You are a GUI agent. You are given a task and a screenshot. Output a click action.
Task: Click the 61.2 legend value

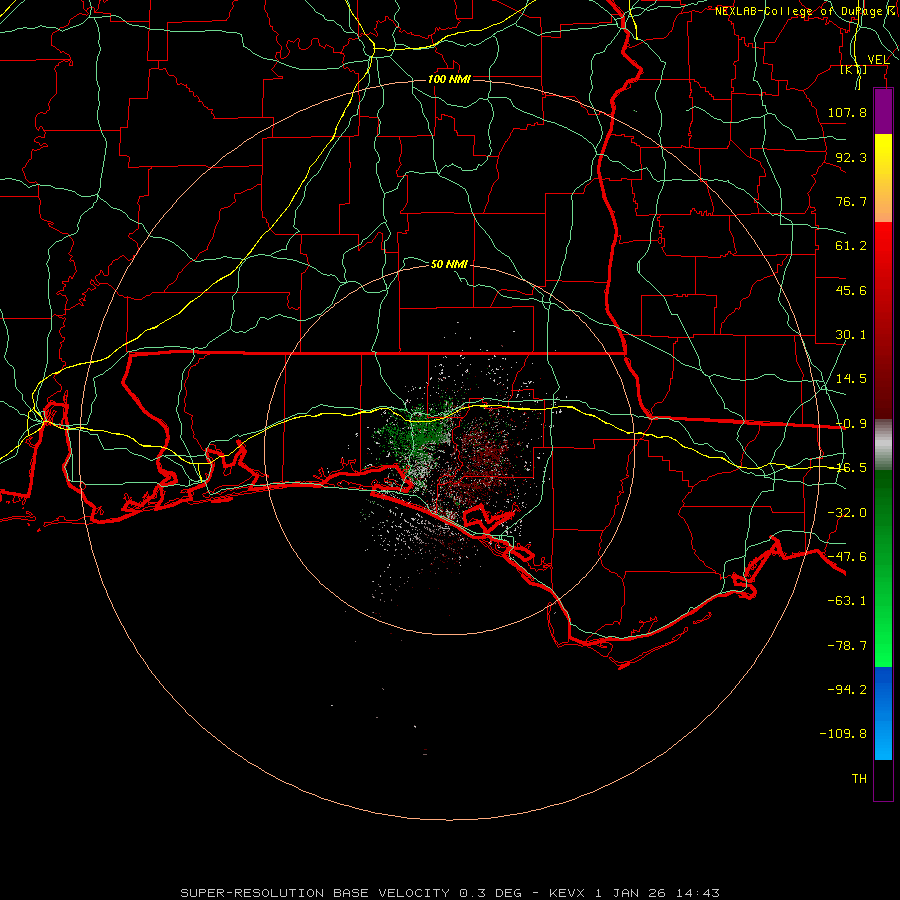[851, 246]
